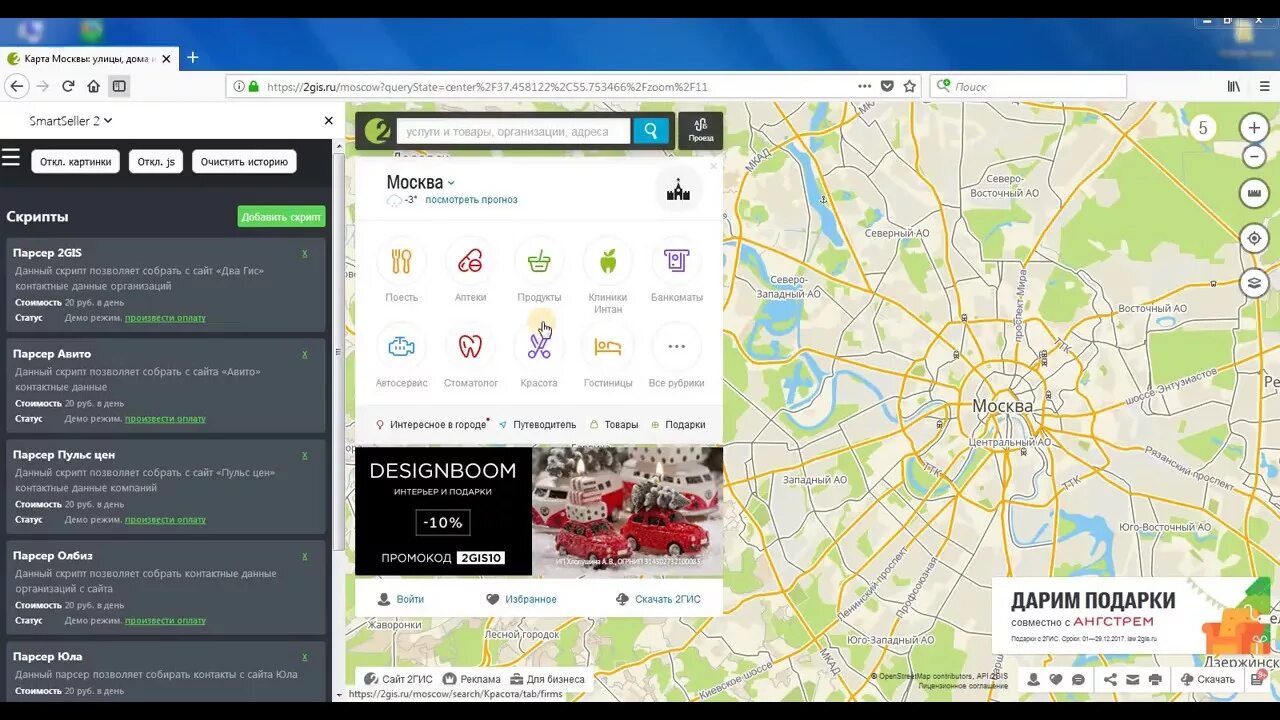Click произвести оплату for Парсер Пульс цен
The image size is (1280, 720).
pyautogui.click(x=165, y=520)
